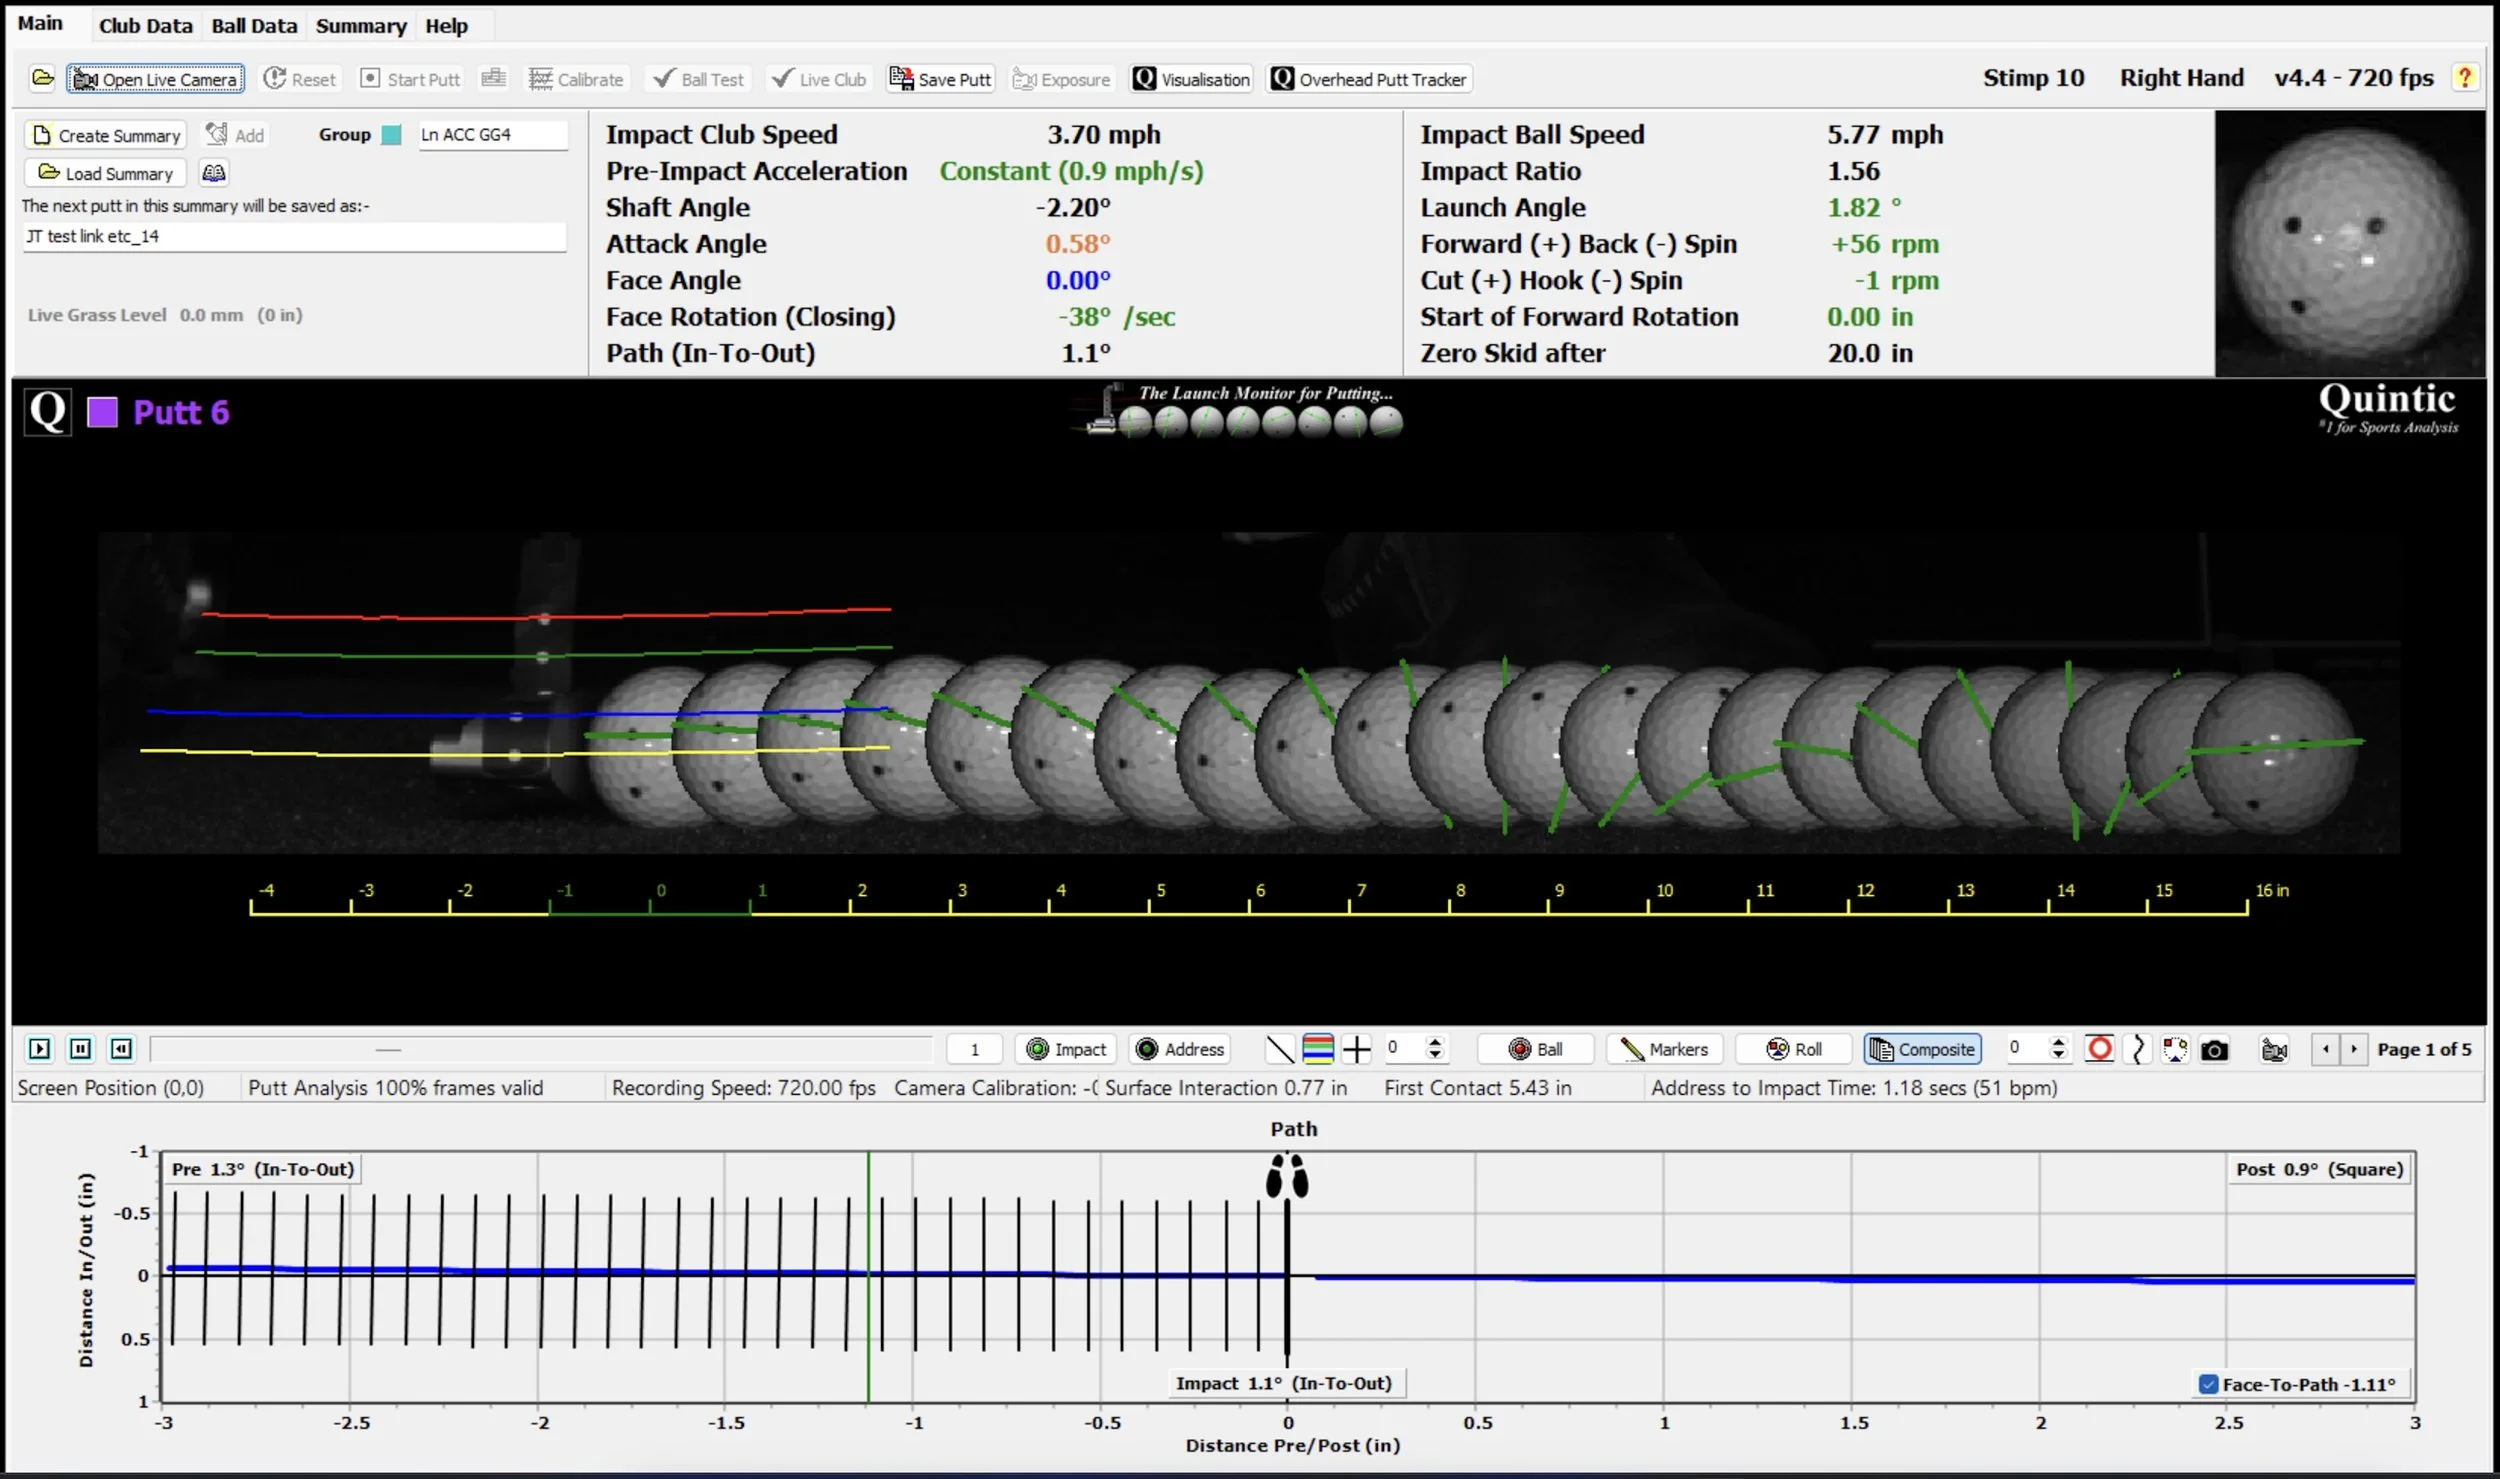Image resolution: width=2500 pixels, height=1479 pixels.
Task: Click the Save Putt toolbar button
Action: 940,79
